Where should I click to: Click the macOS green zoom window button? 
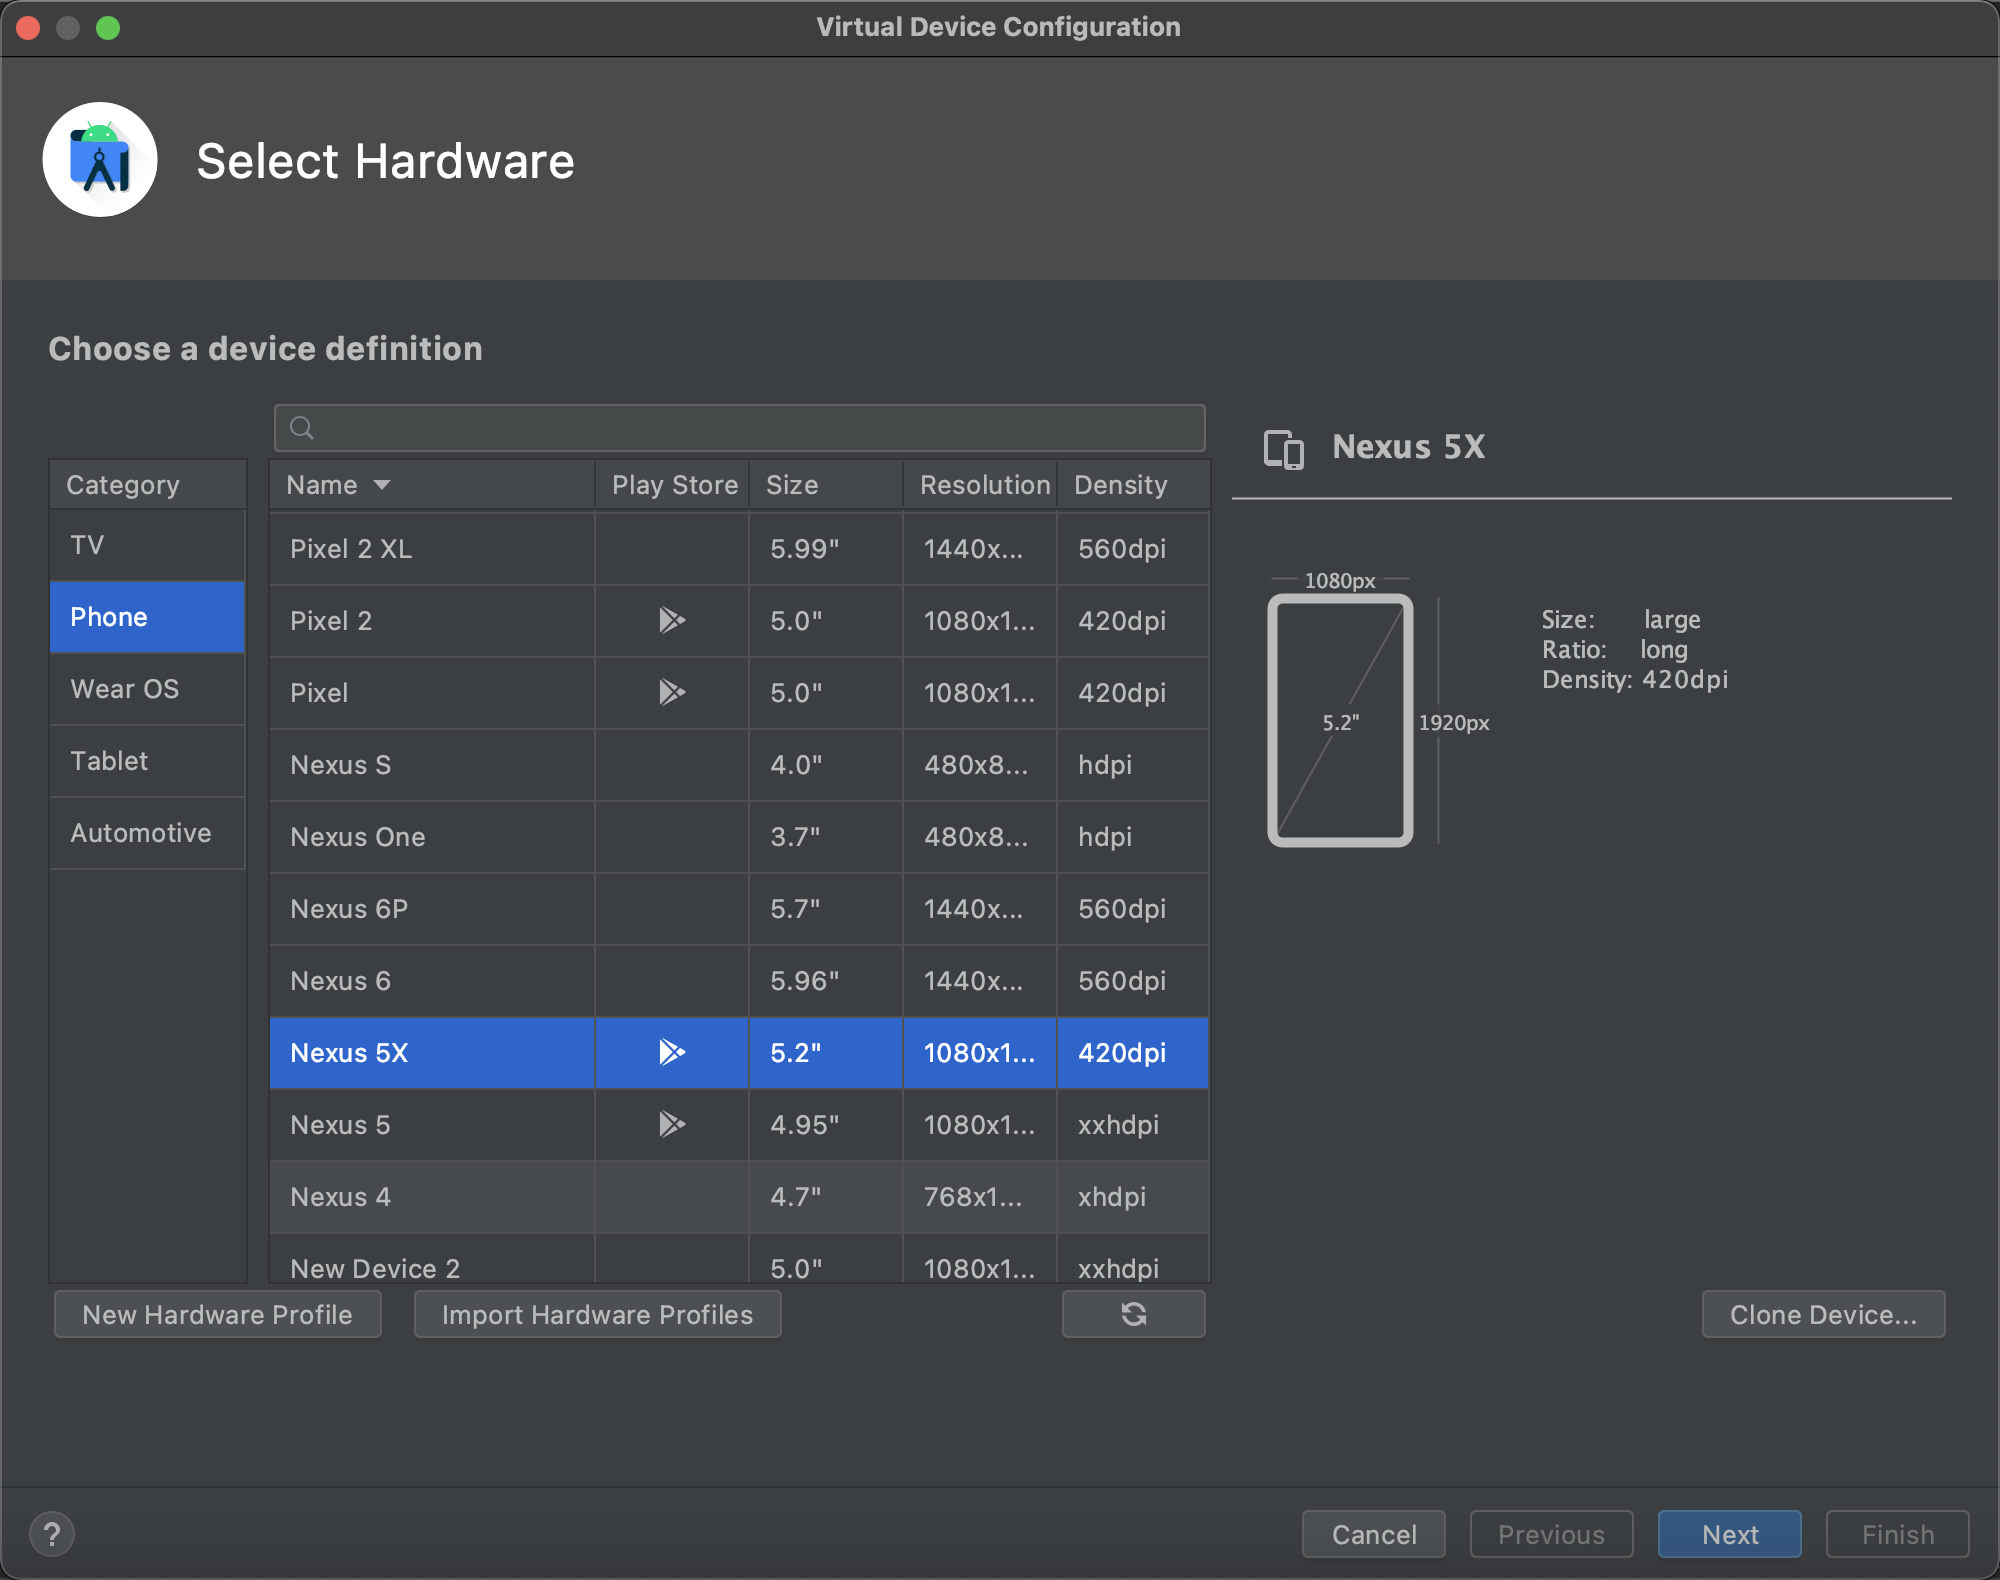(108, 28)
